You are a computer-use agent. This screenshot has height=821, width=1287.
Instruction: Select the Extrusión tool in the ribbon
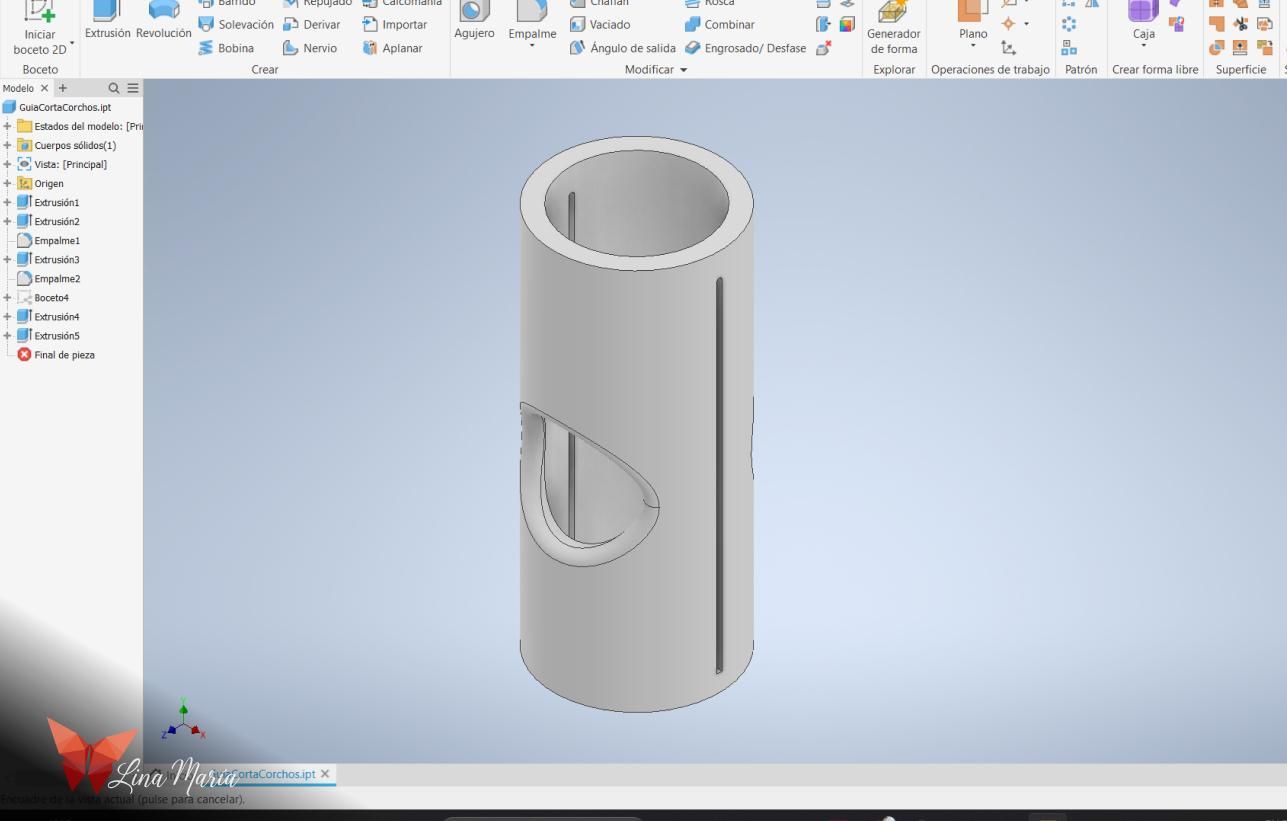107,22
